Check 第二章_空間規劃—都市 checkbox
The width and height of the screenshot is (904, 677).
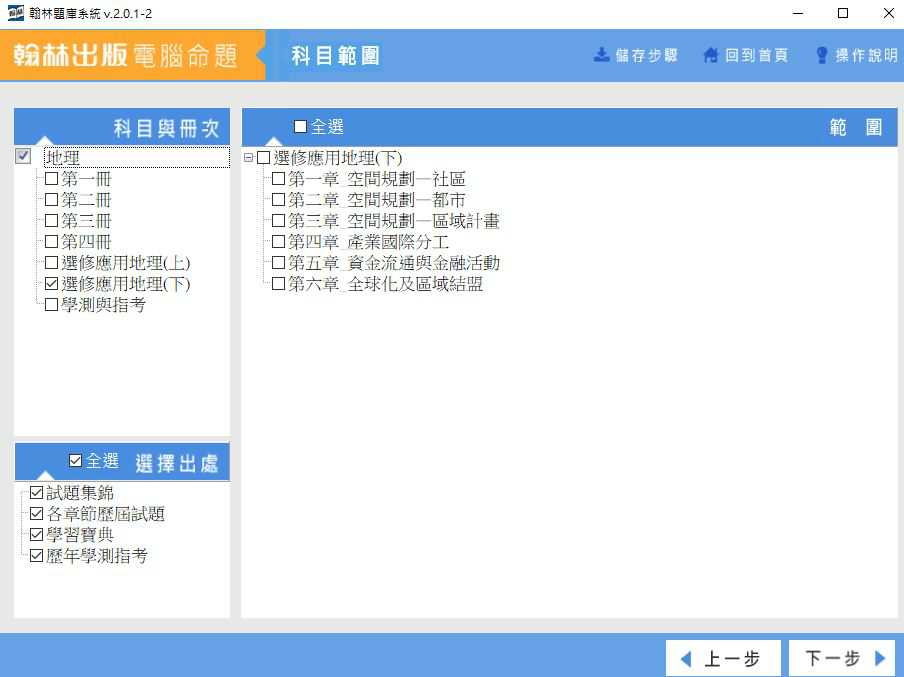point(278,200)
